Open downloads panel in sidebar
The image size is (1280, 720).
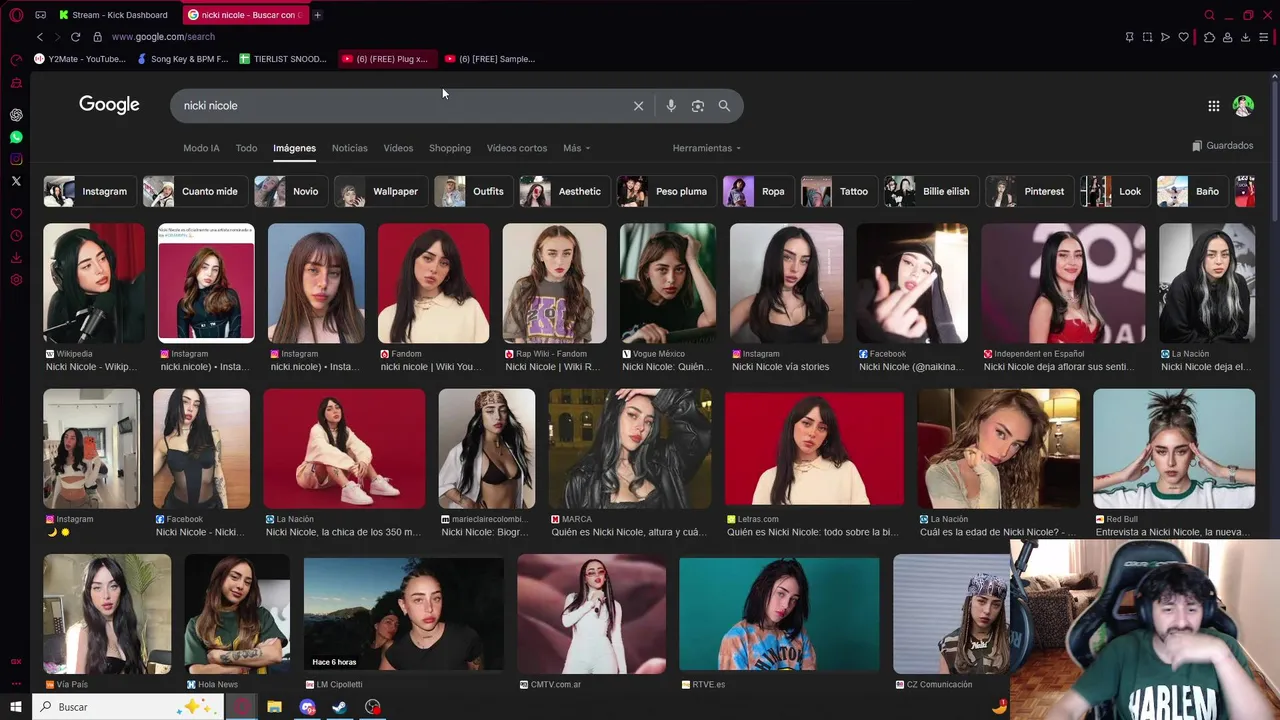pyautogui.click(x=16, y=258)
